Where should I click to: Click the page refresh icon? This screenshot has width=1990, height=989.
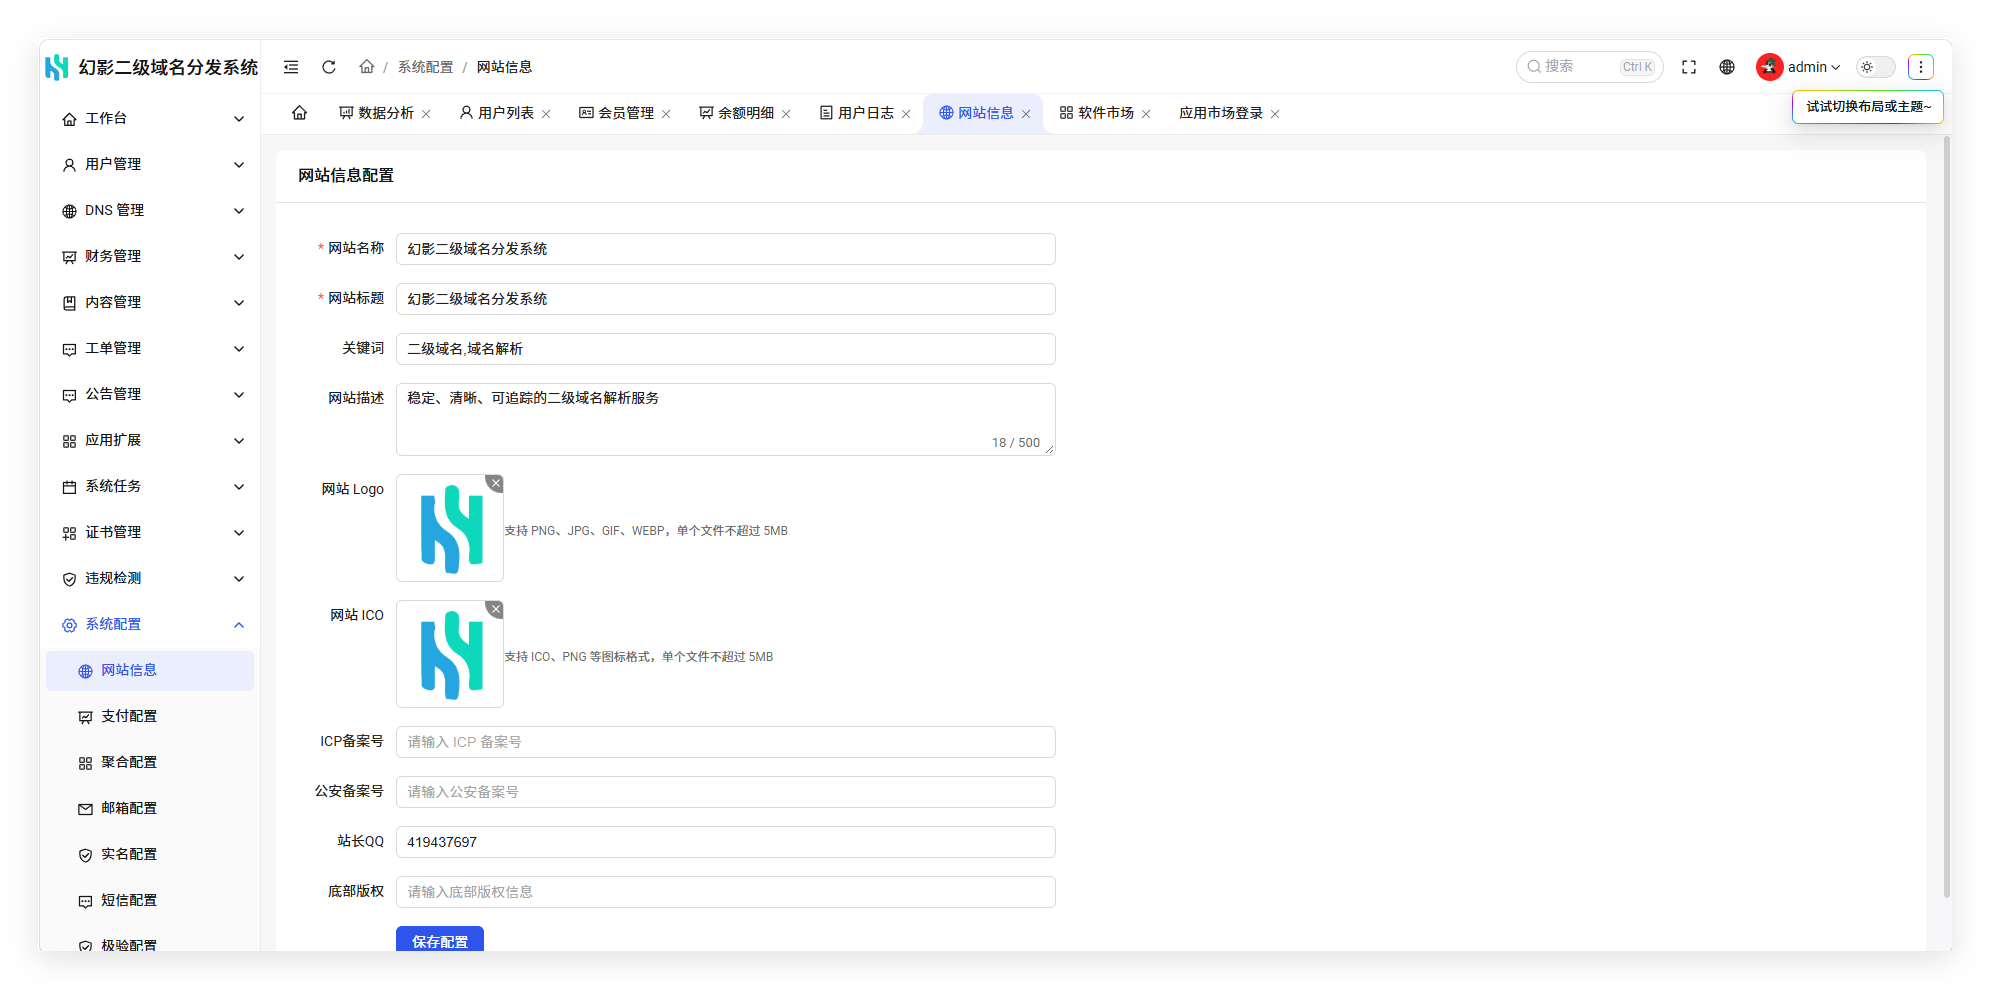[329, 67]
